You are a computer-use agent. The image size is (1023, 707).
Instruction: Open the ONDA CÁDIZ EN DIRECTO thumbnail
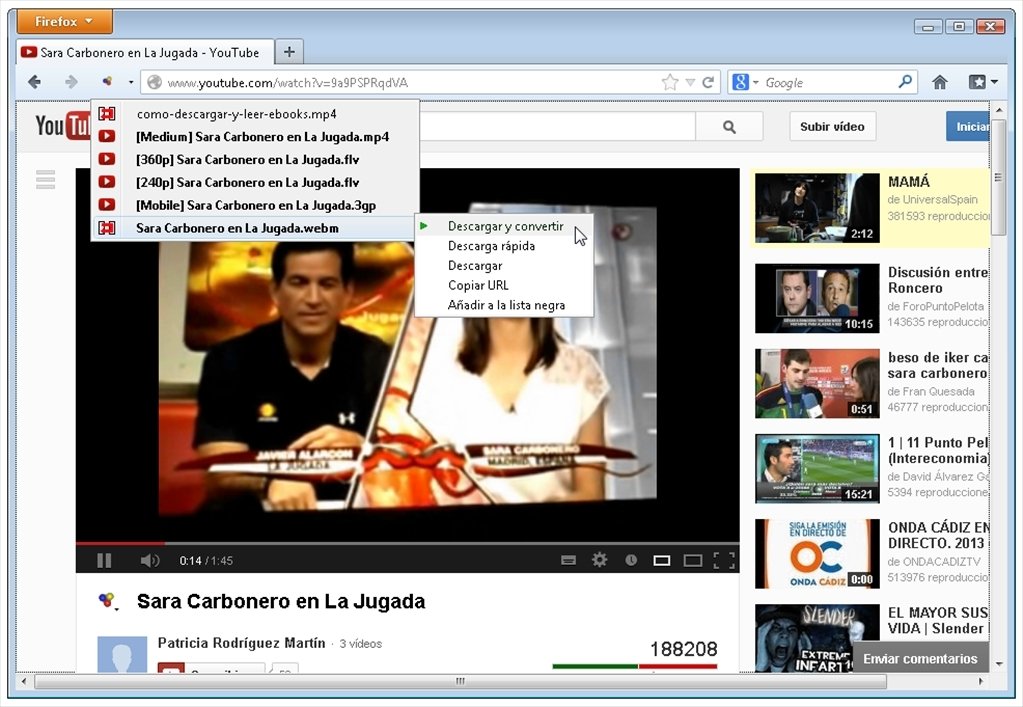(x=817, y=554)
